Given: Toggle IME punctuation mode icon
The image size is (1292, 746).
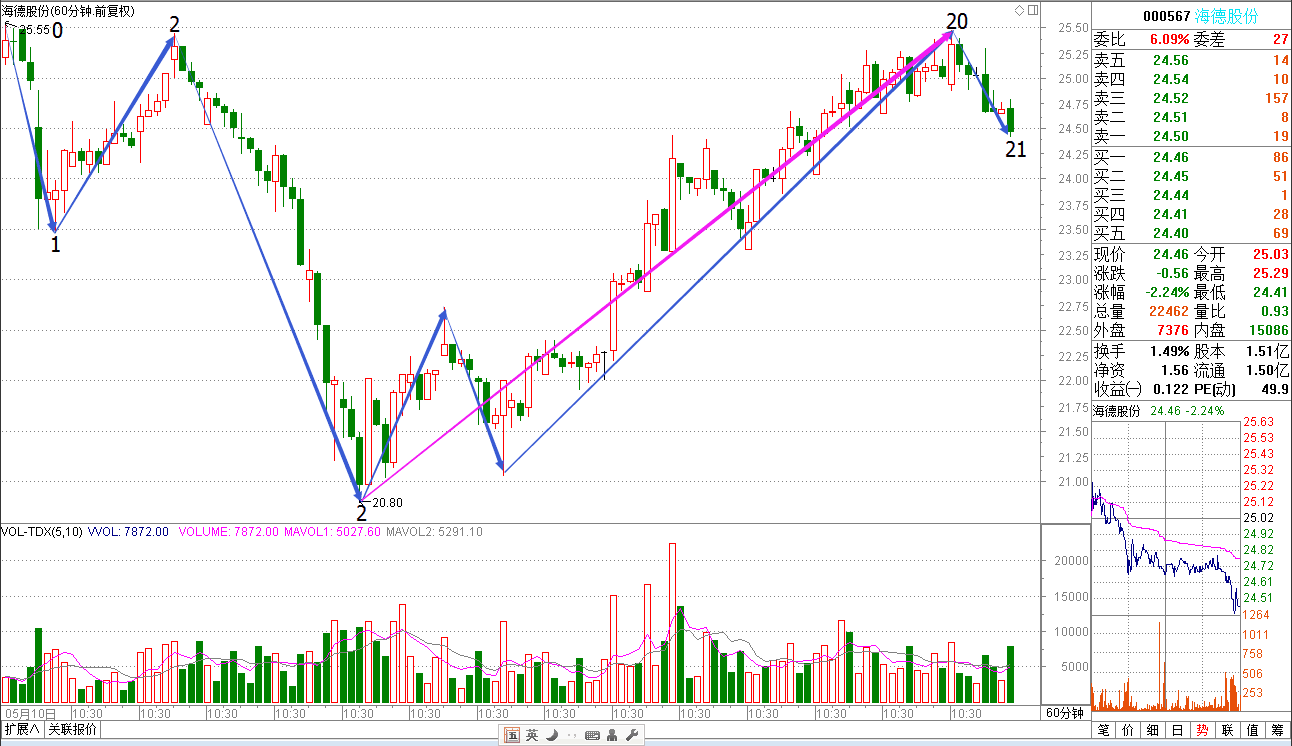Looking at the screenshot, I should [x=570, y=735].
